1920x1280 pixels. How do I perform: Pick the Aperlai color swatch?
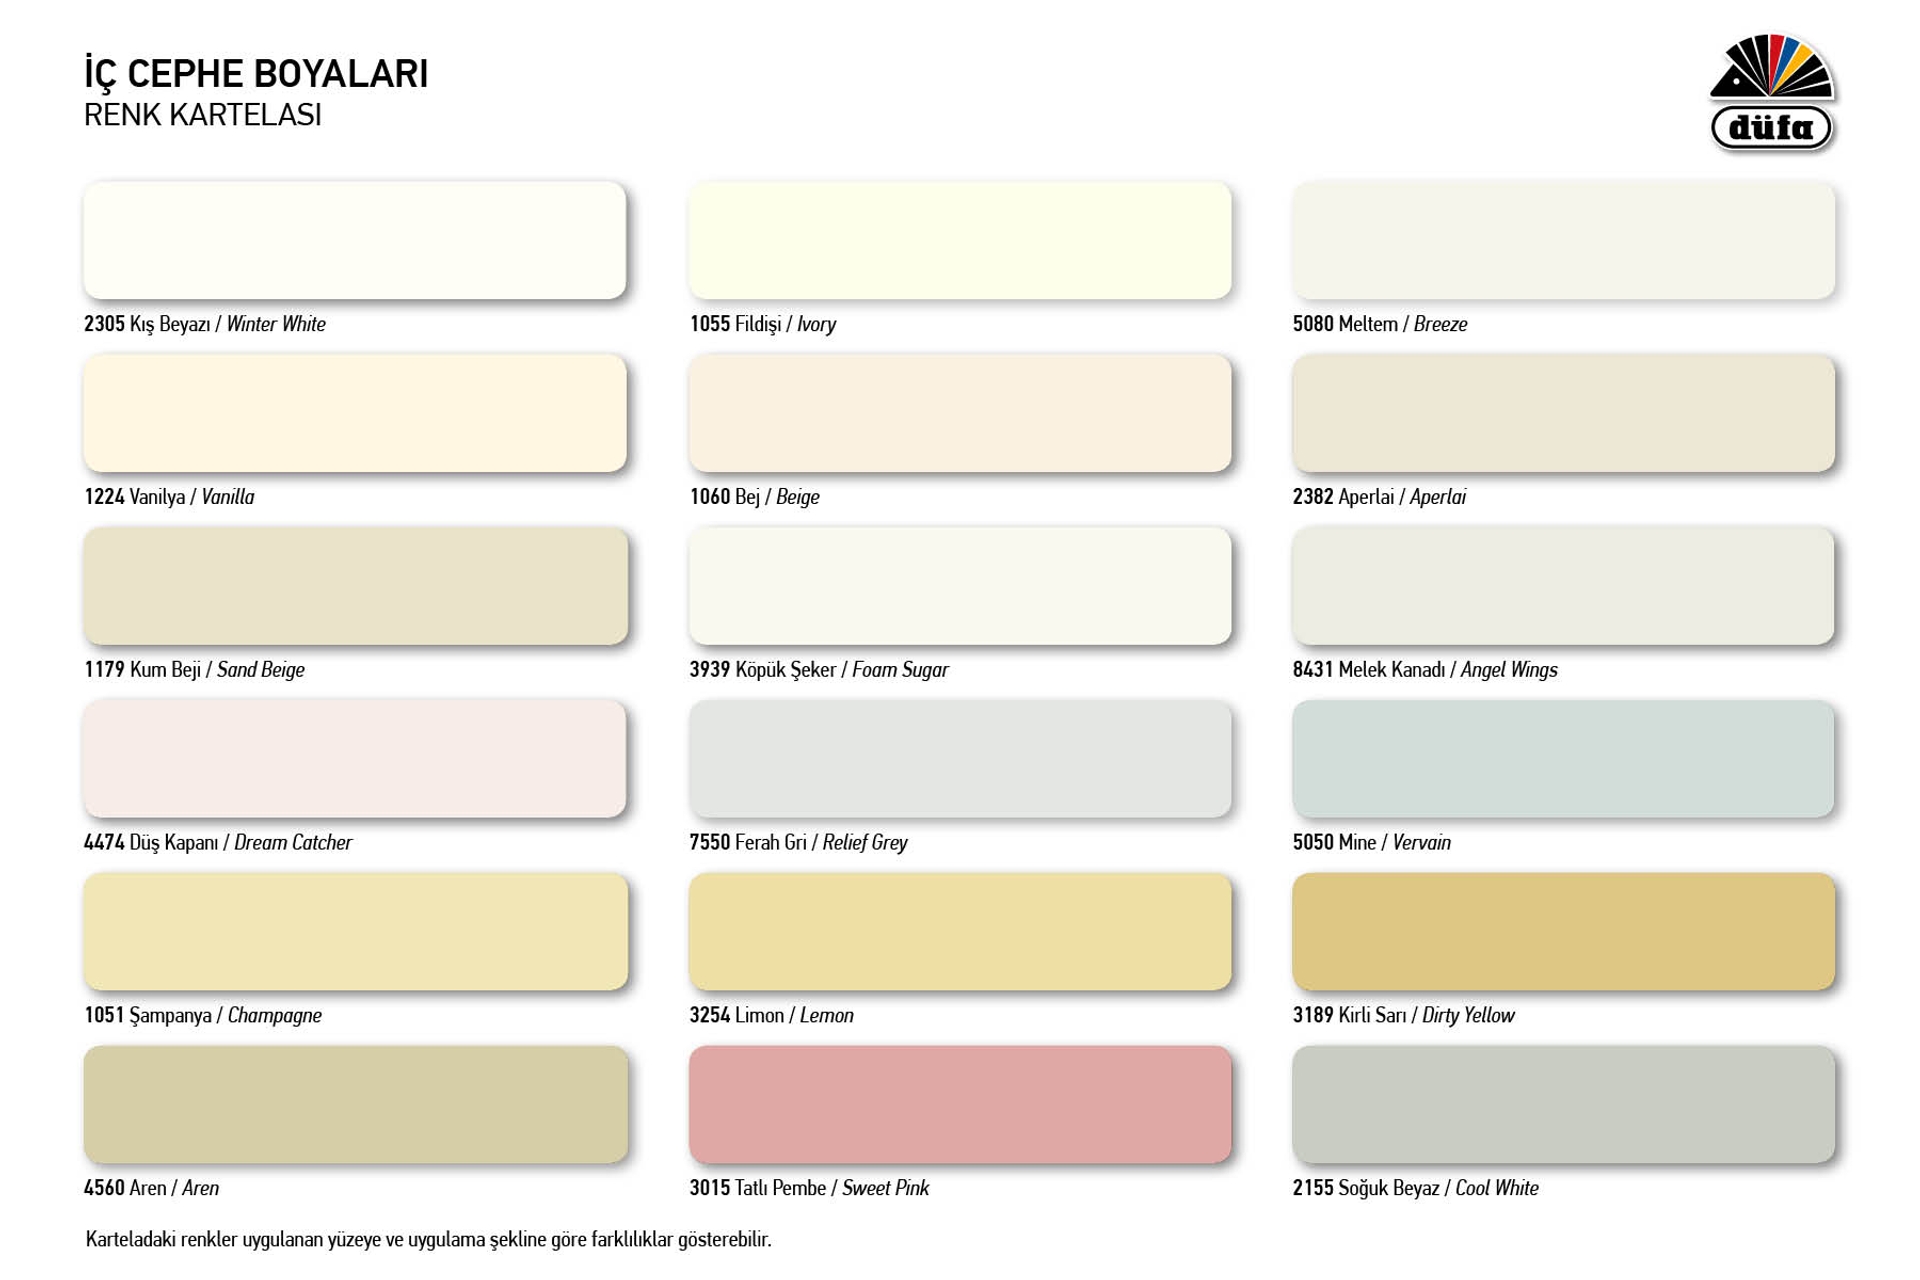pyautogui.click(x=1563, y=413)
